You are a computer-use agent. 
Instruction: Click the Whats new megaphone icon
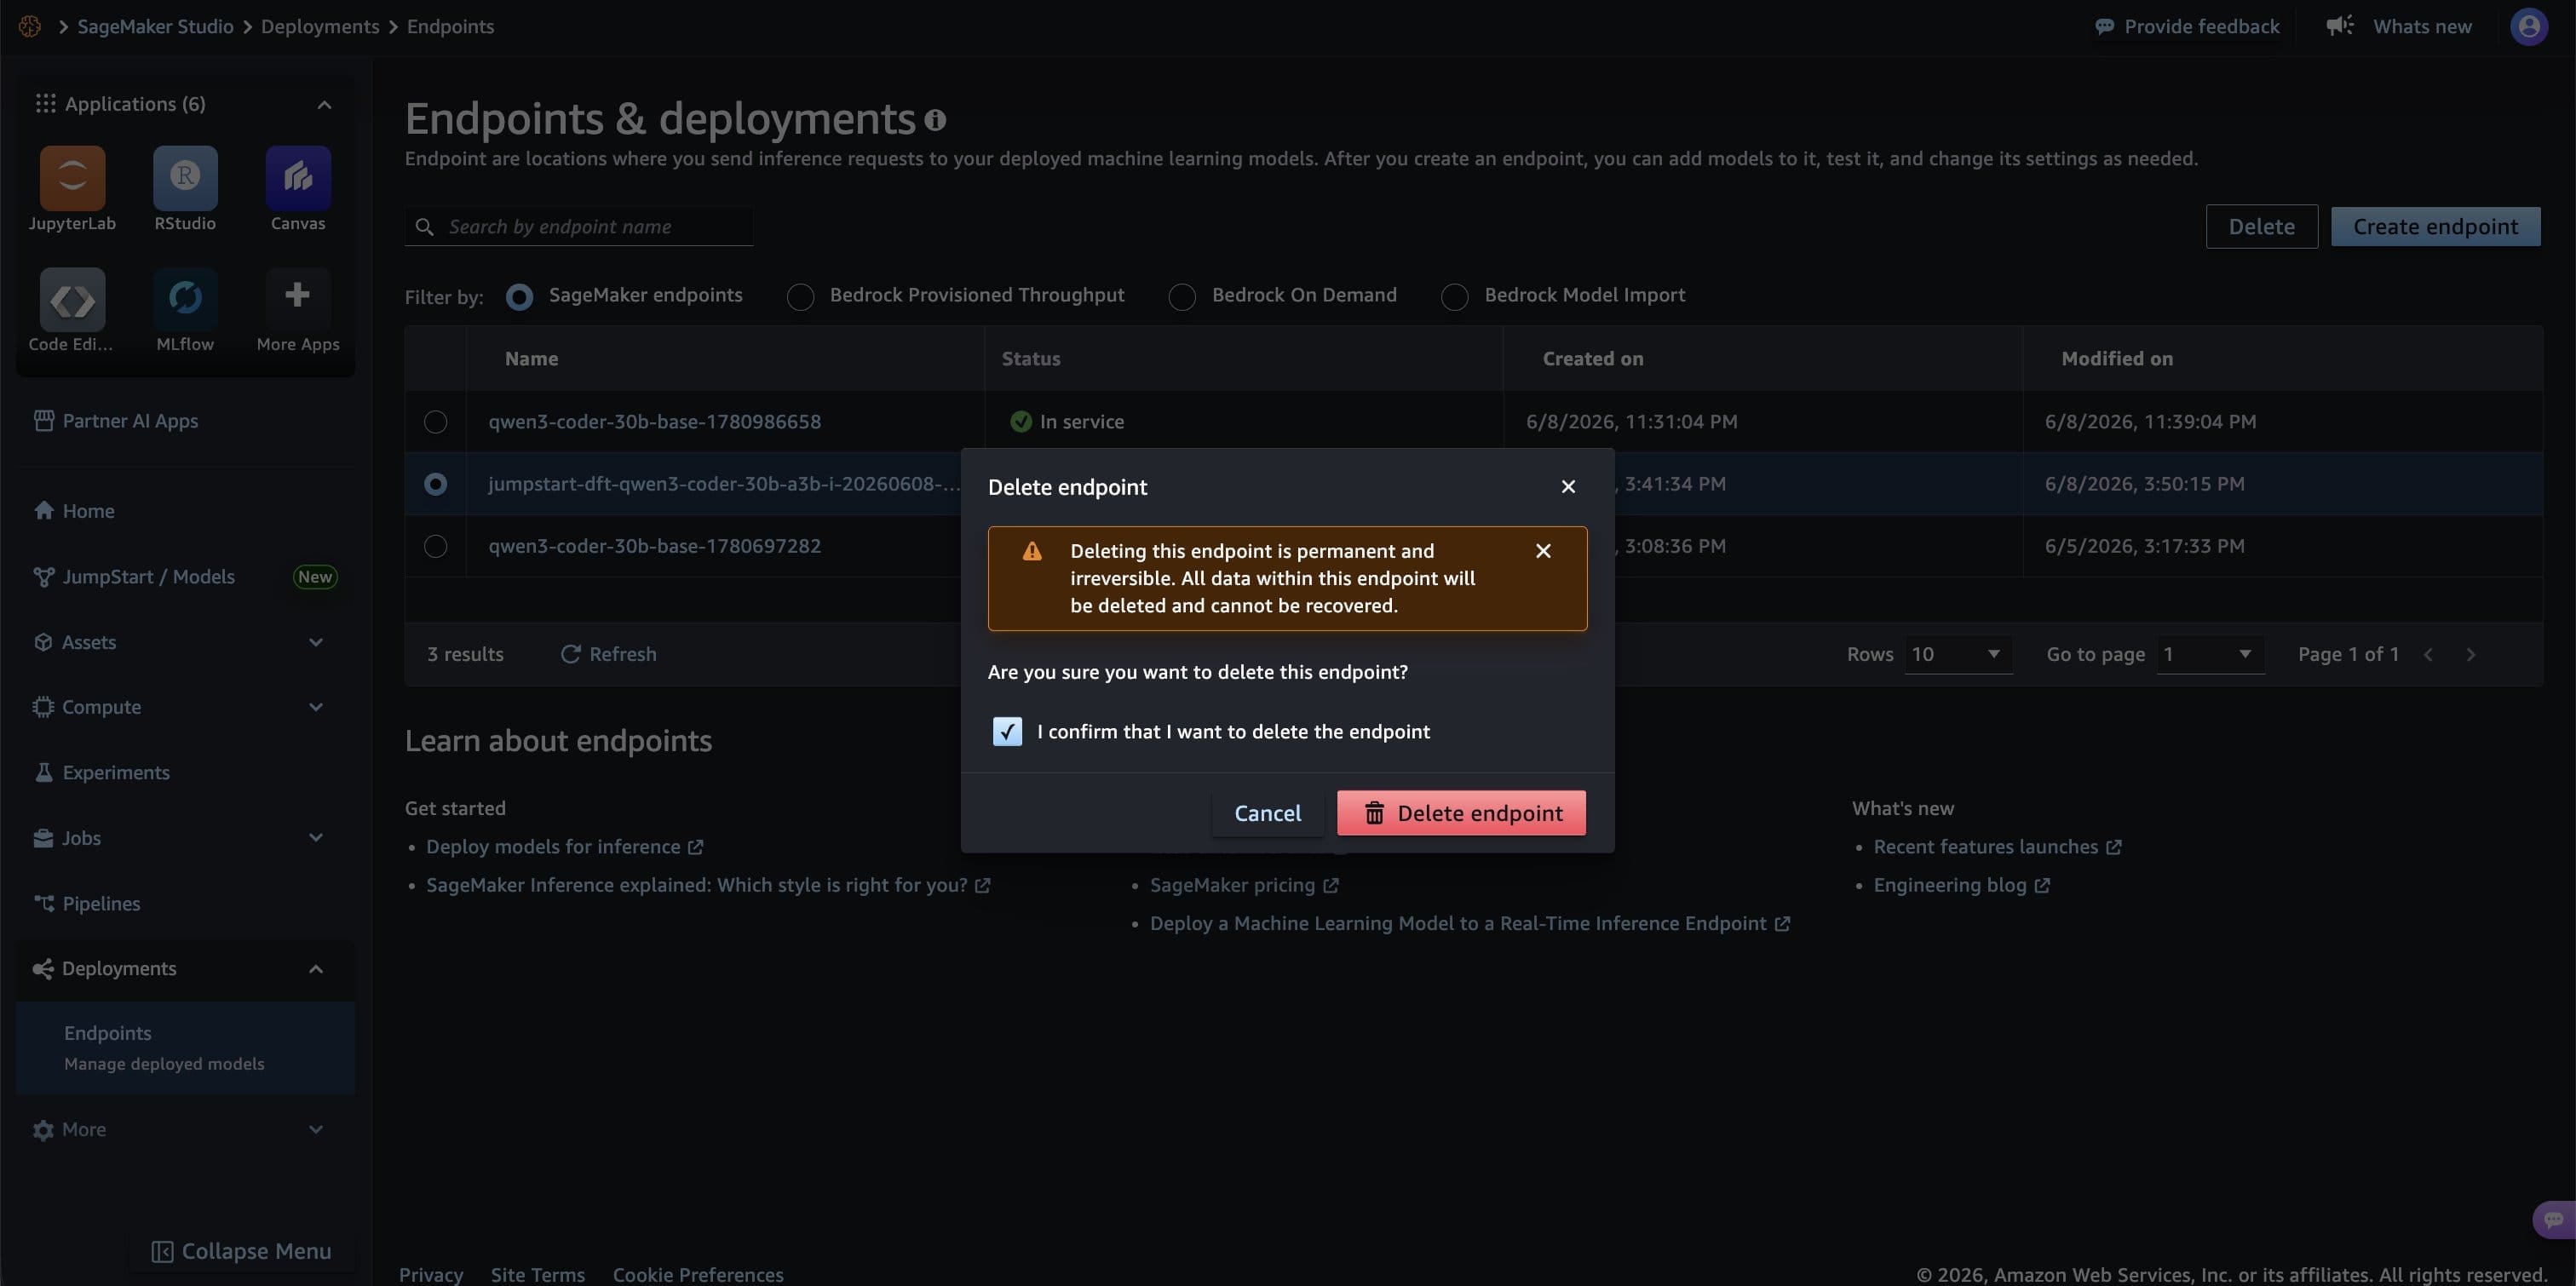tap(2340, 26)
